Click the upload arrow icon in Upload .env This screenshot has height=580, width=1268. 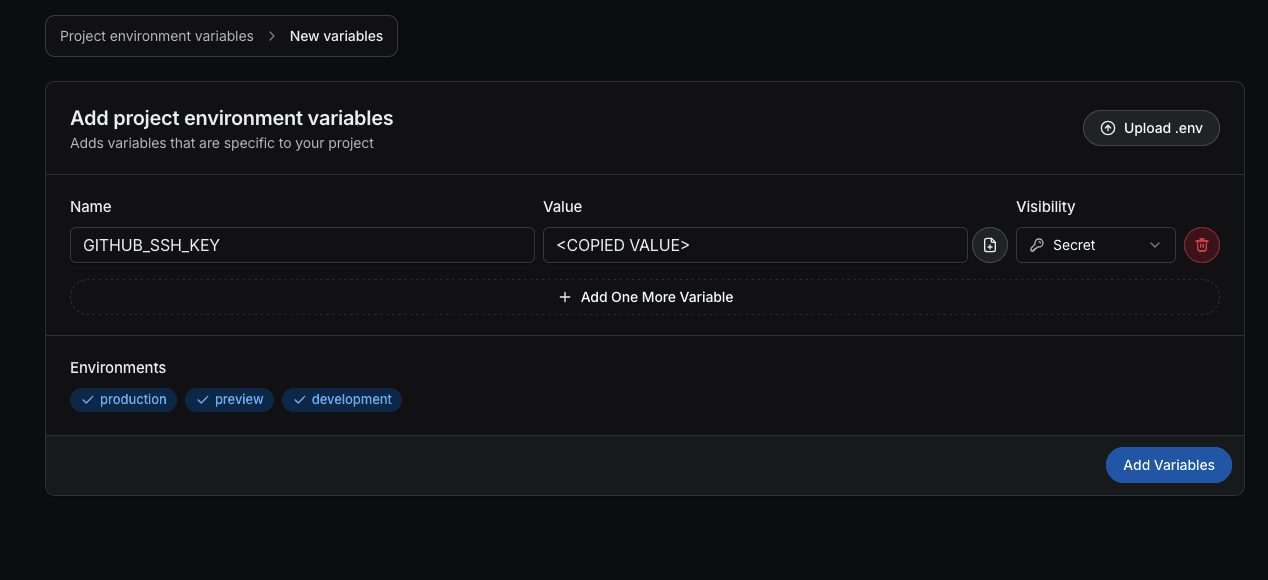click(x=1107, y=128)
